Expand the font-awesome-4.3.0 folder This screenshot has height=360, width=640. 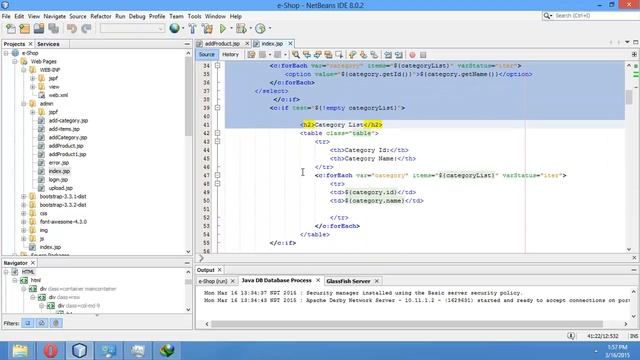click(24, 222)
